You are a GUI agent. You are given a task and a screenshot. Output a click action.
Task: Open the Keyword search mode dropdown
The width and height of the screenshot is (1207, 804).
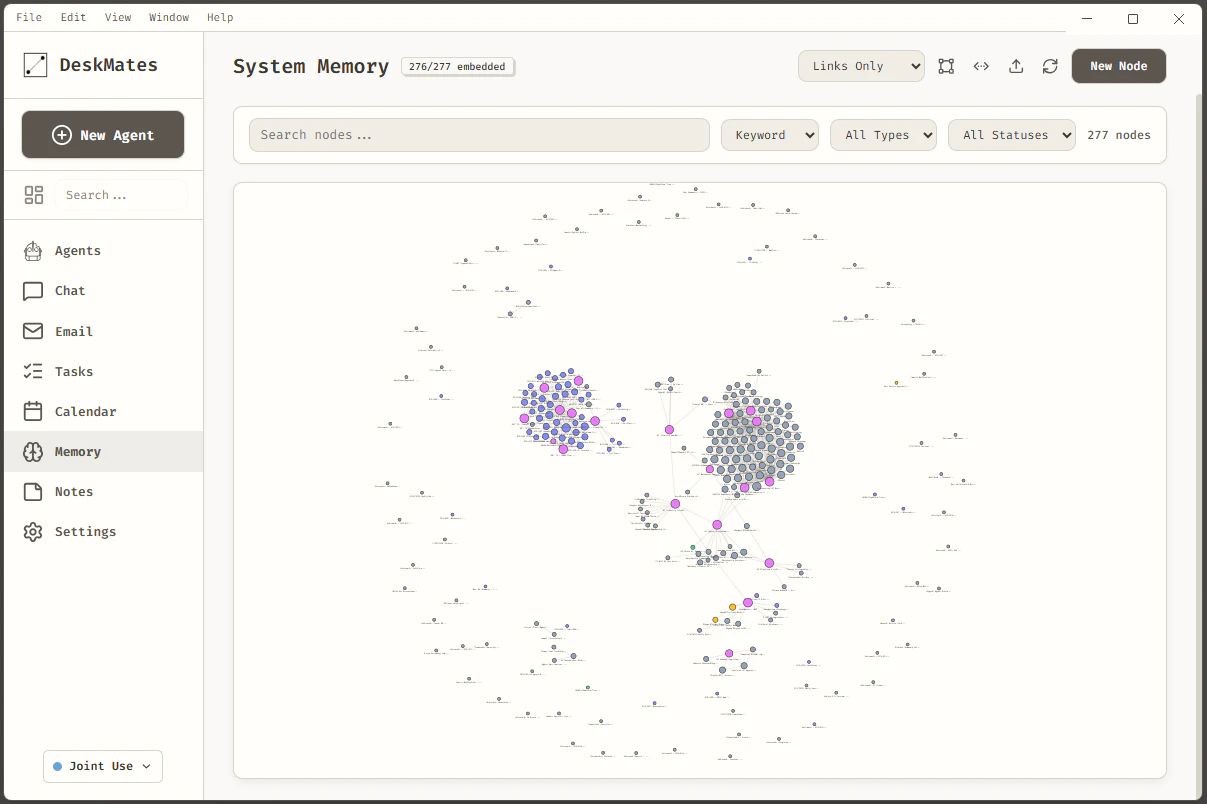[770, 135]
